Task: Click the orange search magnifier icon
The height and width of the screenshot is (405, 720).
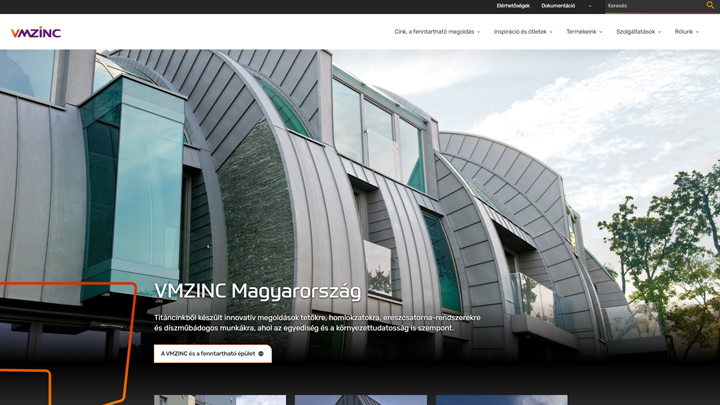Action: pos(710,6)
